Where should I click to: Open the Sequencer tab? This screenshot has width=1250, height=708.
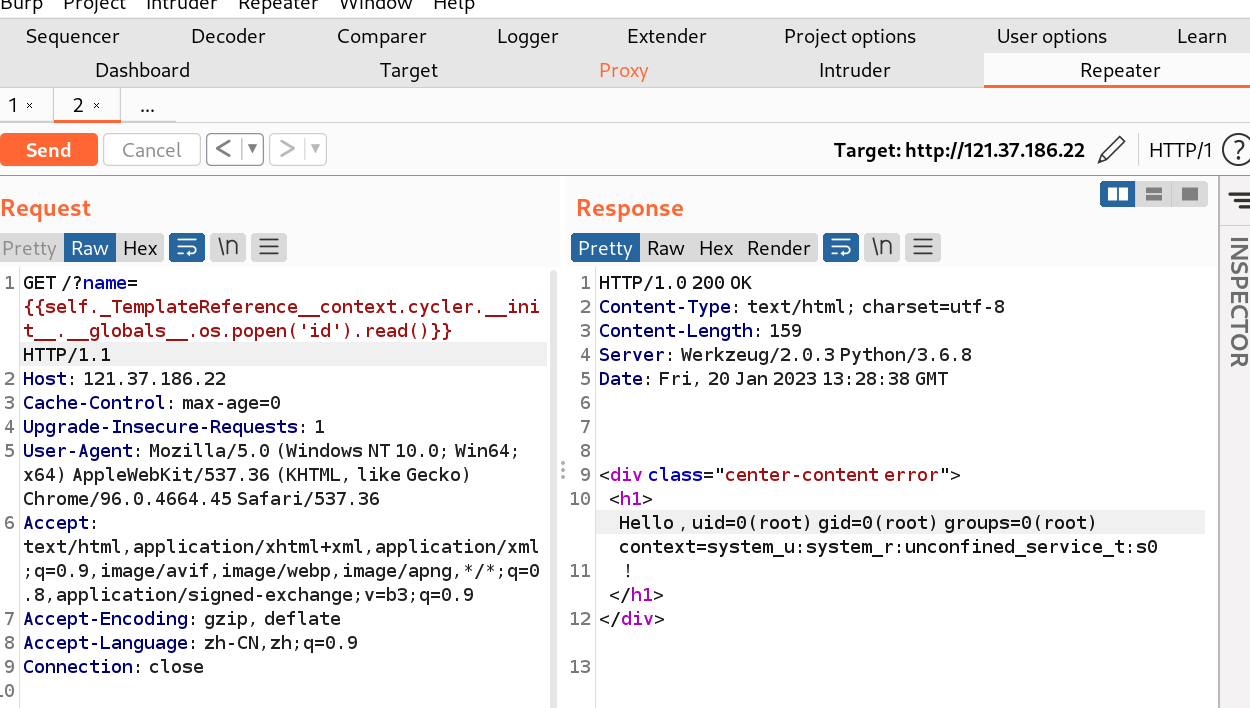pos(73,36)
